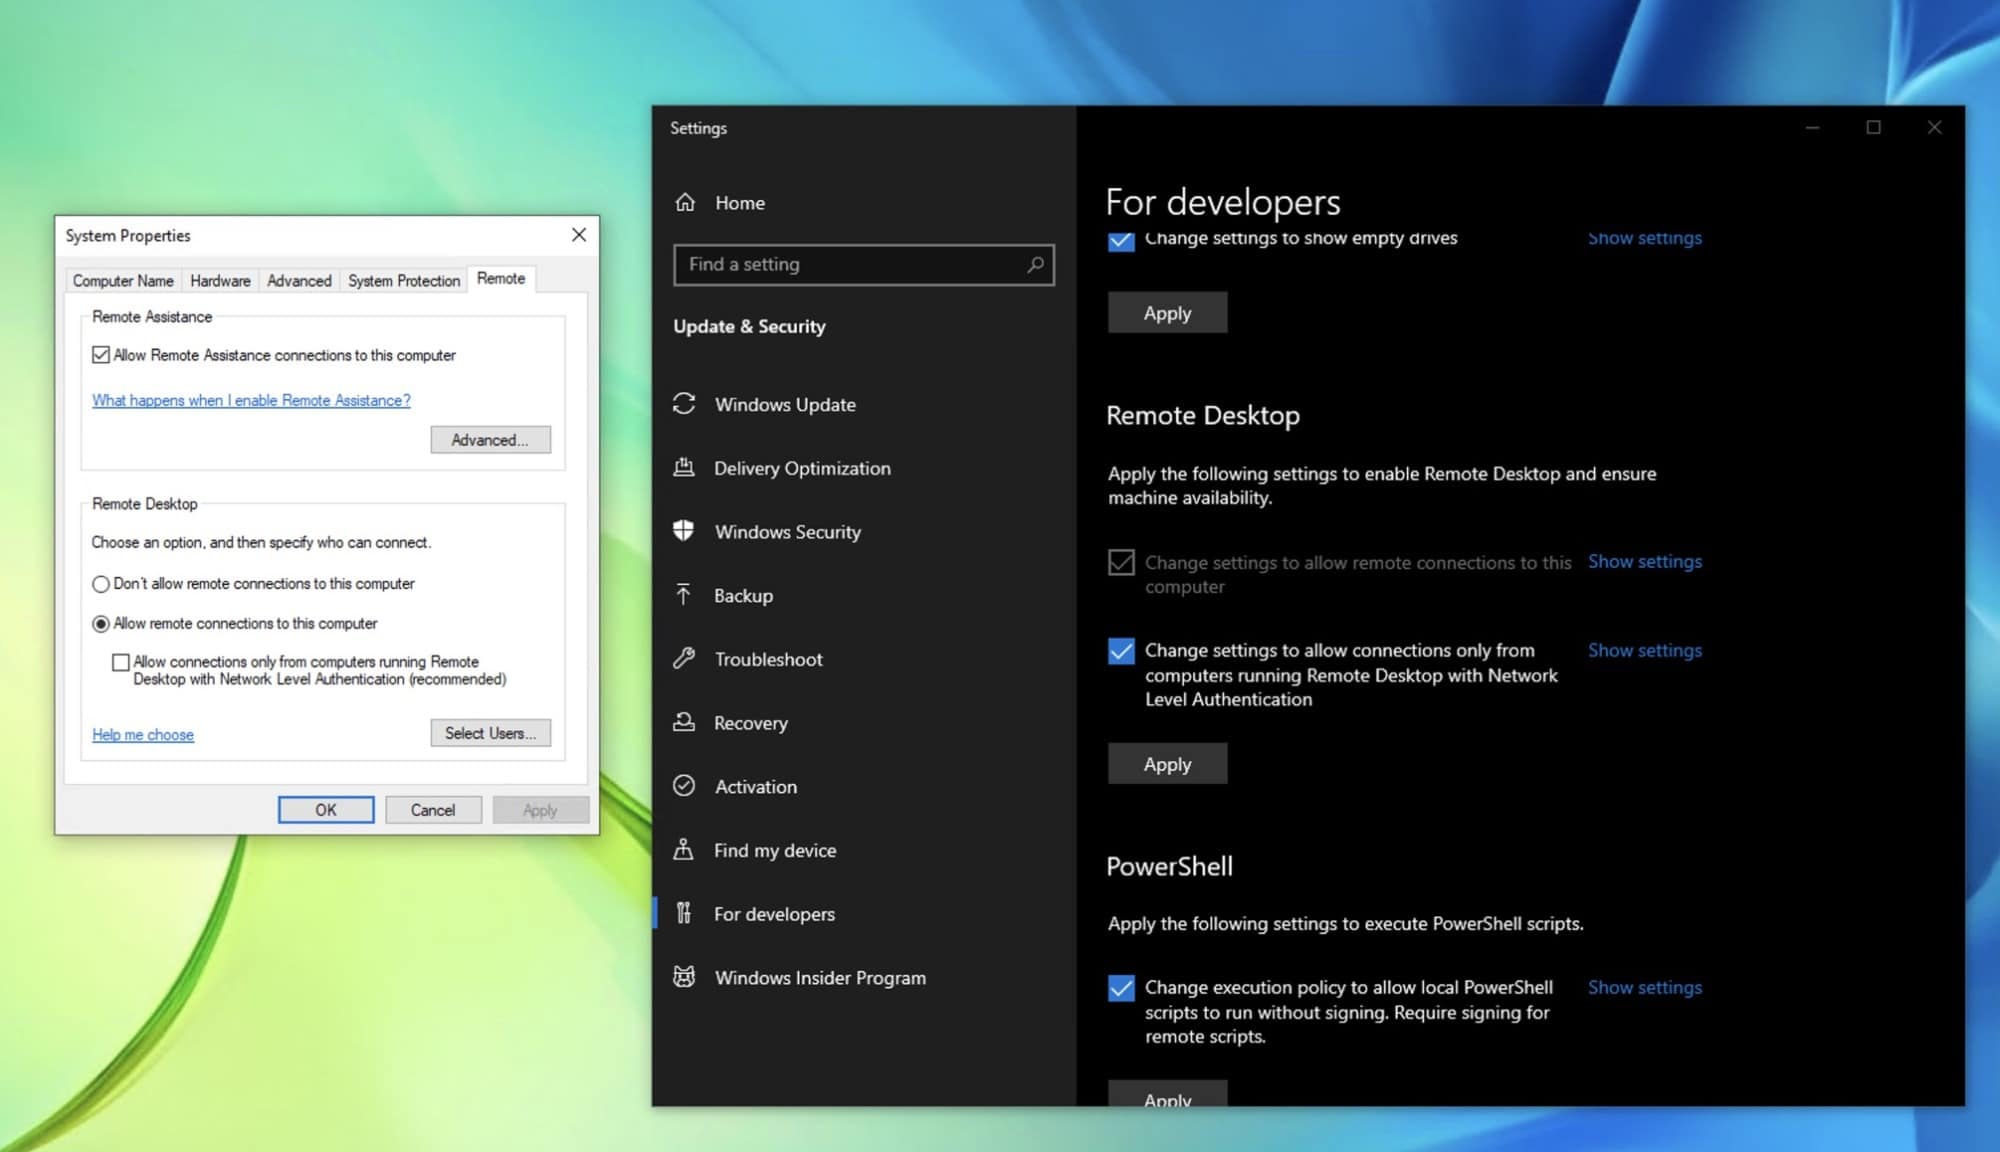Uncheck Network Level Authentication checkbox in Settings

tap(1121, 651)
